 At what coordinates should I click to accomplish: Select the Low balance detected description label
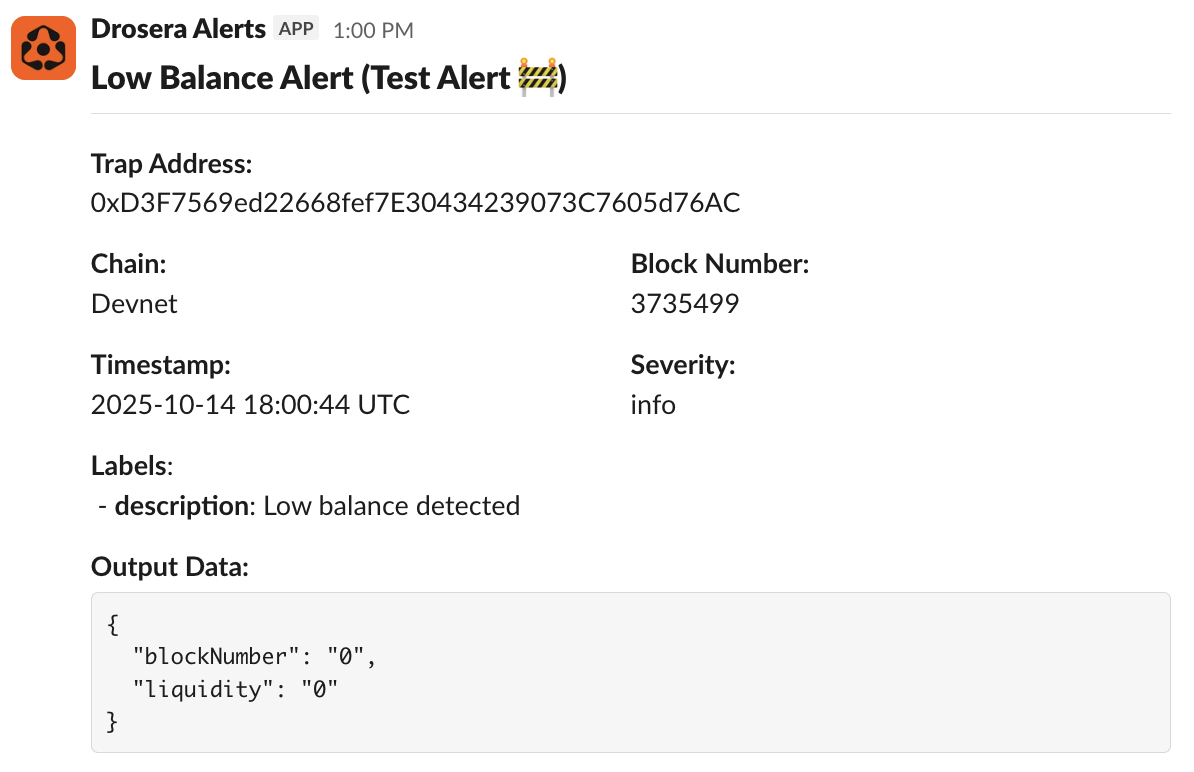pos(391,505)
